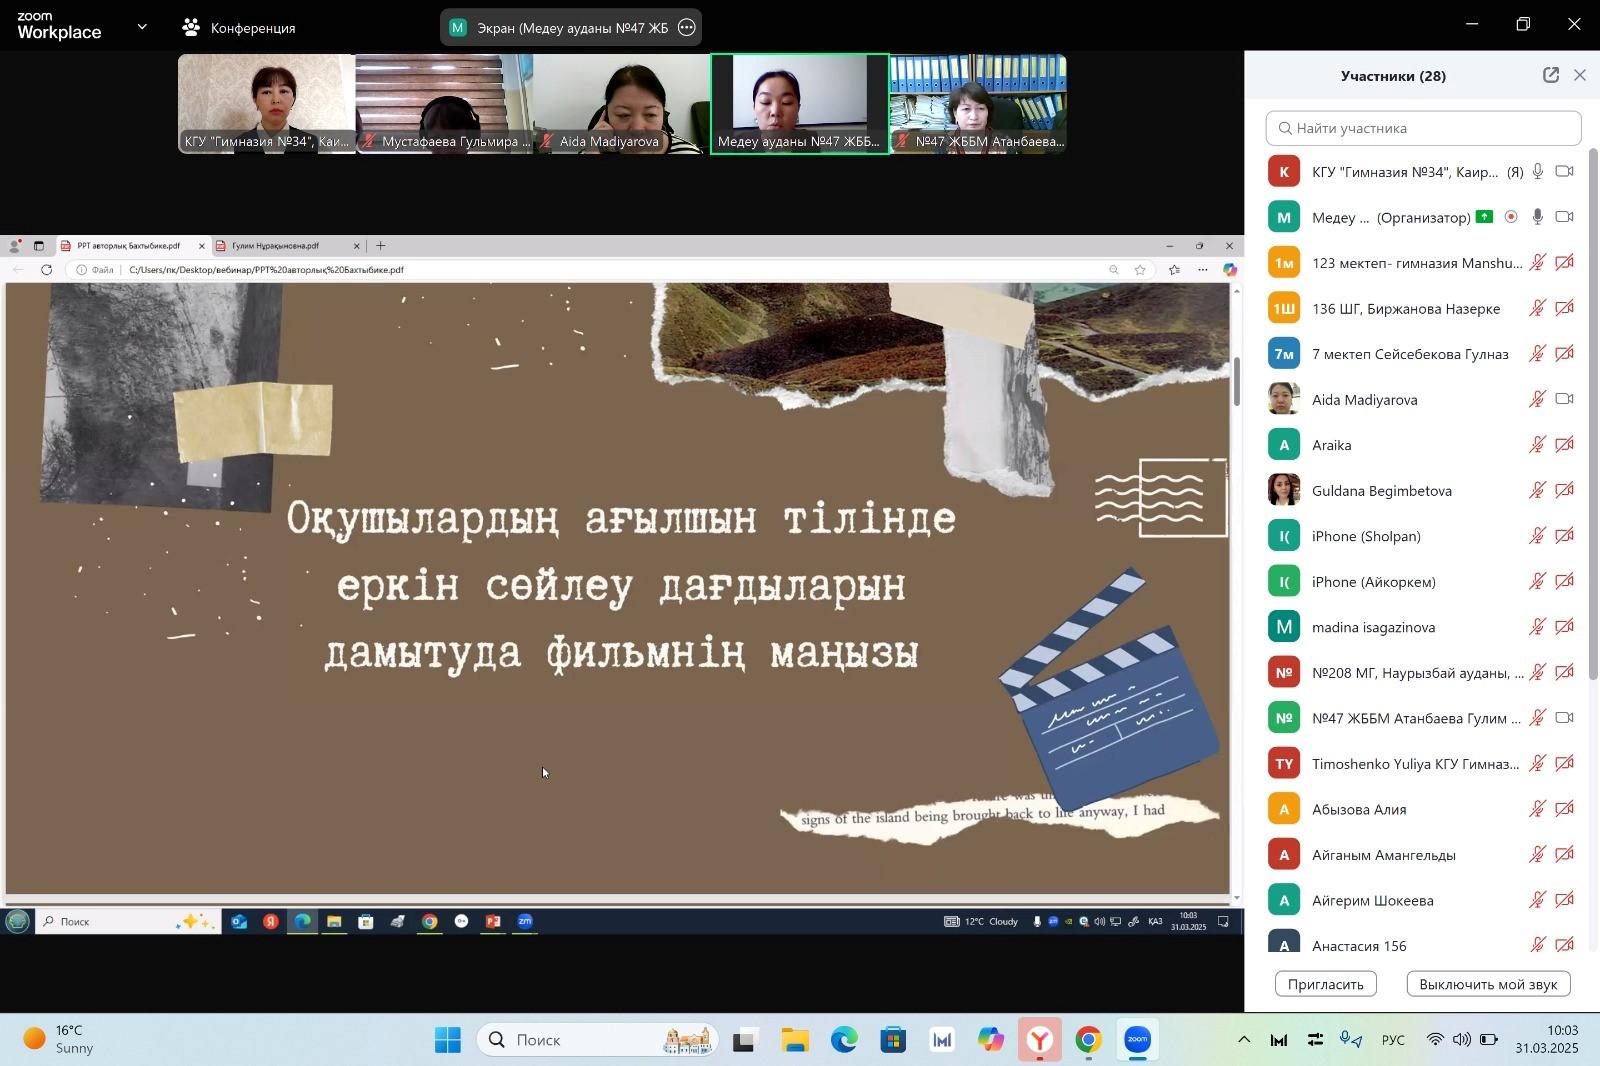
Task: Open the Edge settings menu via the '...' icon
Action: (1203, 270)
